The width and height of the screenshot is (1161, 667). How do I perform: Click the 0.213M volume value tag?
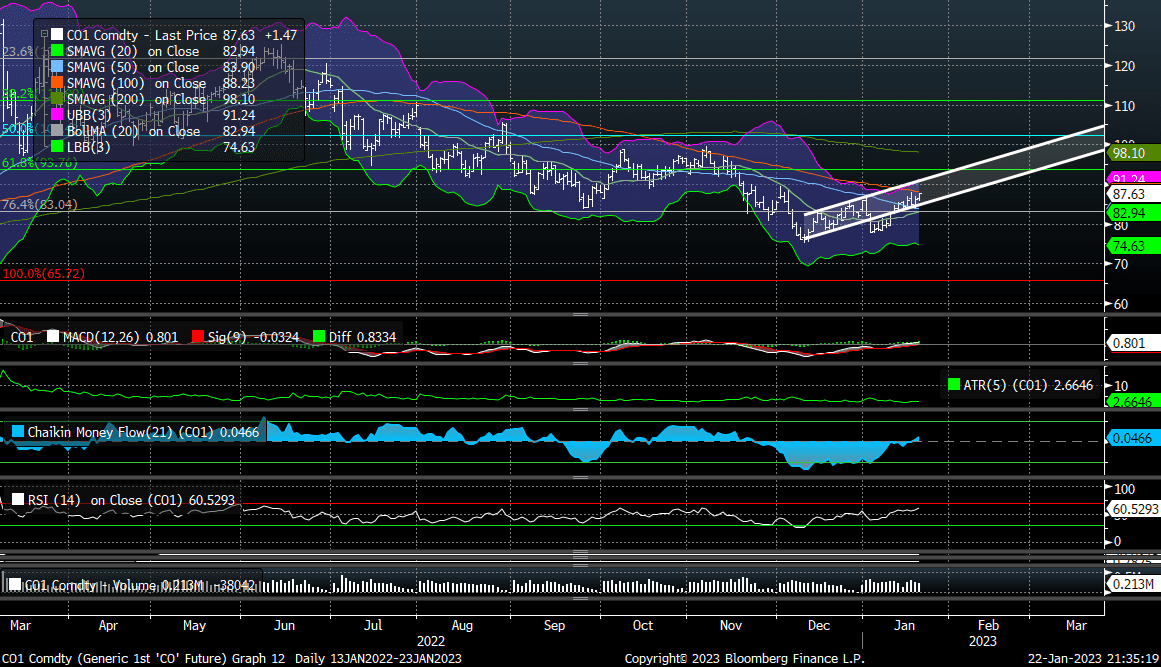[1132, 584]
